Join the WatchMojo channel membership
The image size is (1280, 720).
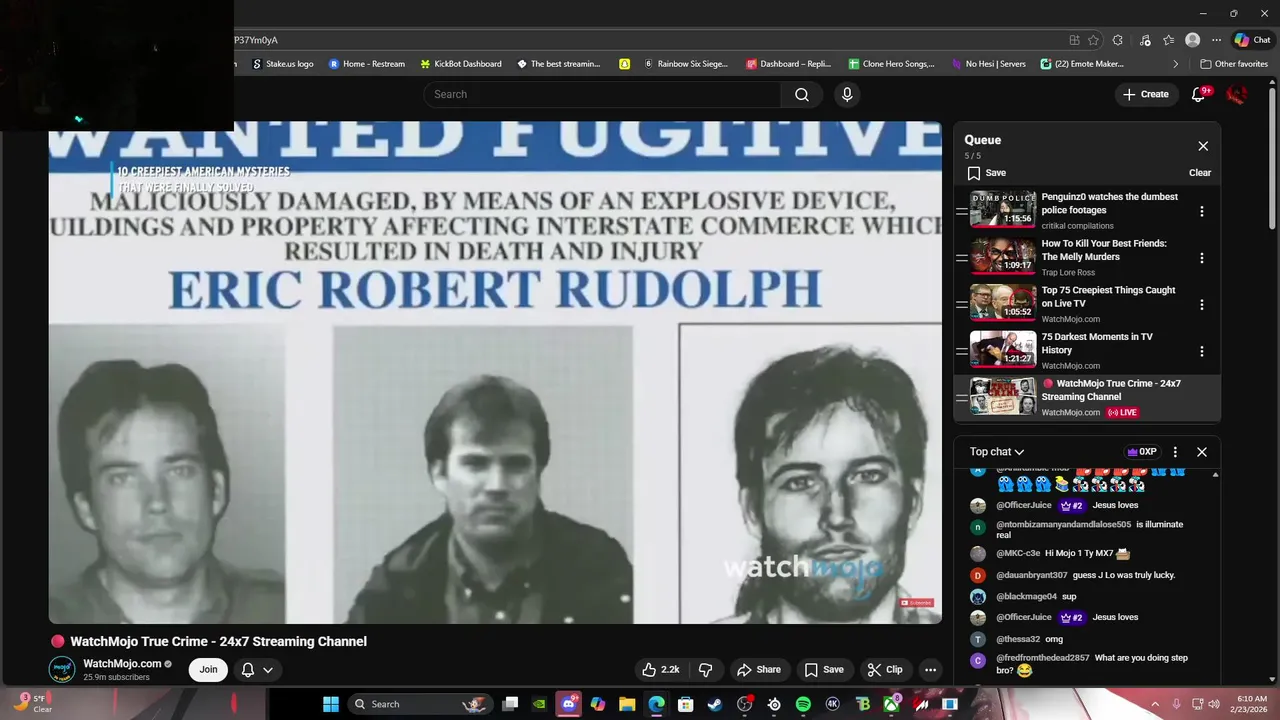pos(208,670)
